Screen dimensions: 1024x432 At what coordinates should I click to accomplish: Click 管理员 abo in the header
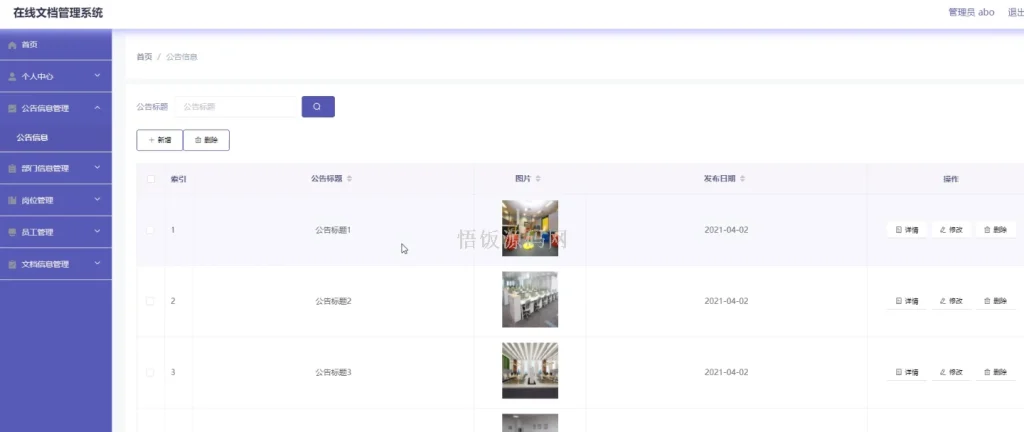971,12
